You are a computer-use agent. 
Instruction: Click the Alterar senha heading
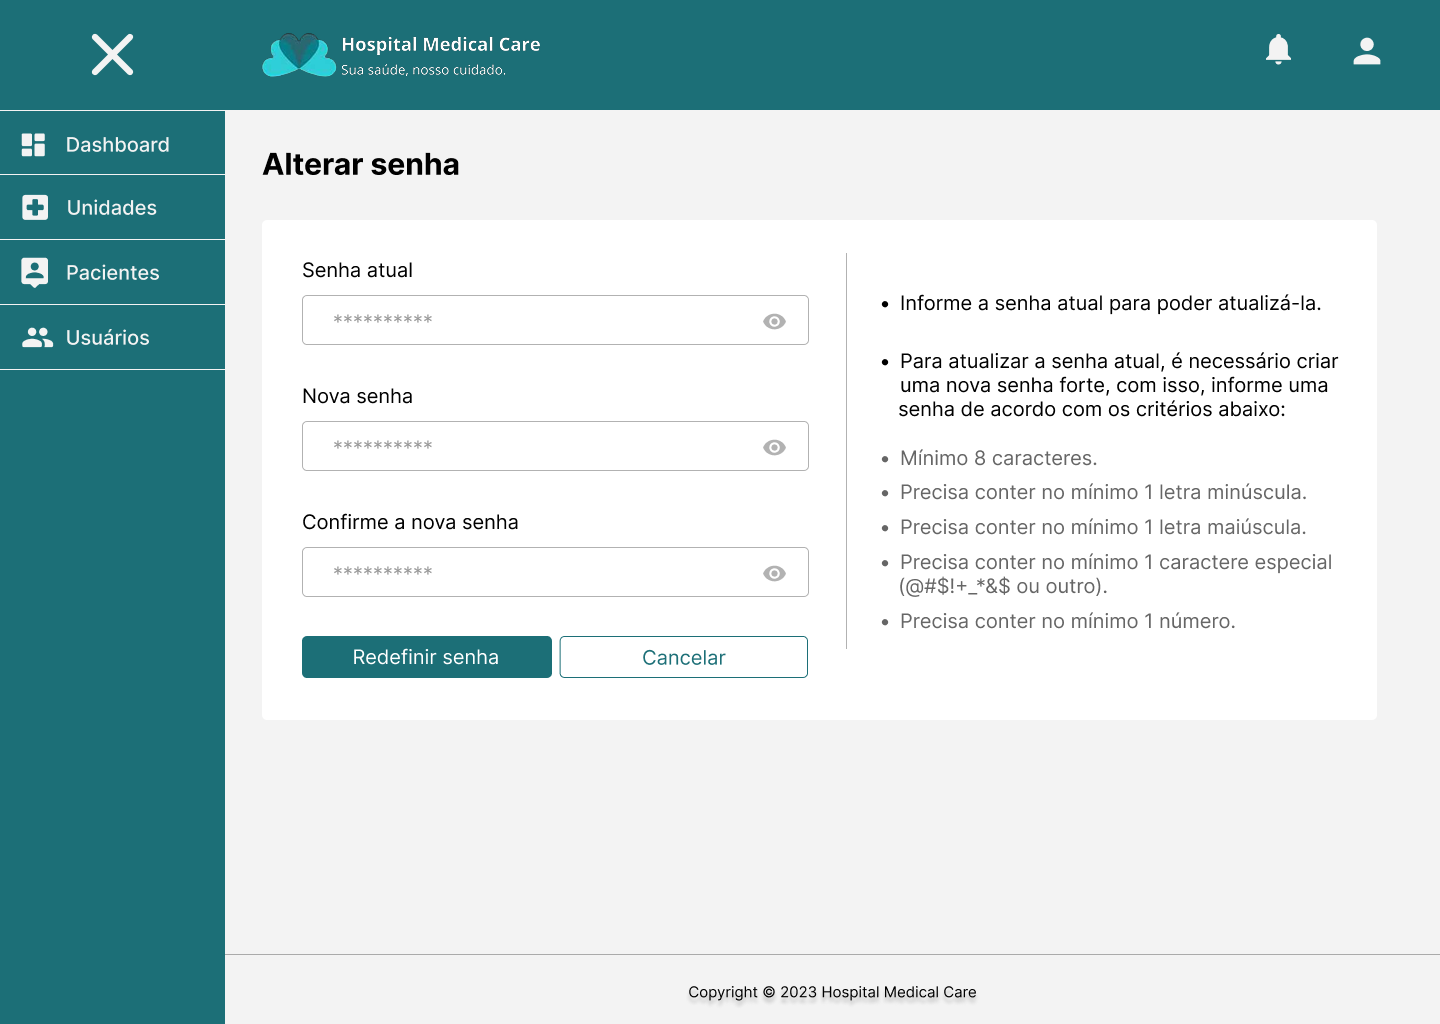[361, 164]
